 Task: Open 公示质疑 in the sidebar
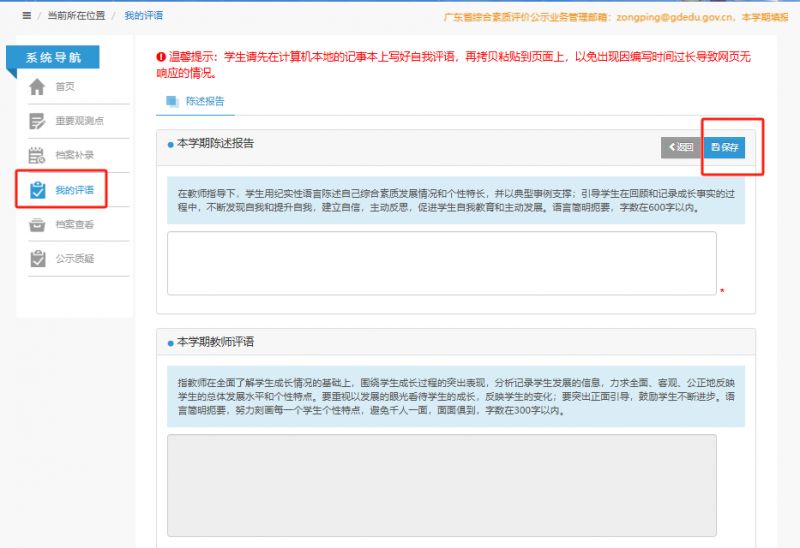(74, 259)
